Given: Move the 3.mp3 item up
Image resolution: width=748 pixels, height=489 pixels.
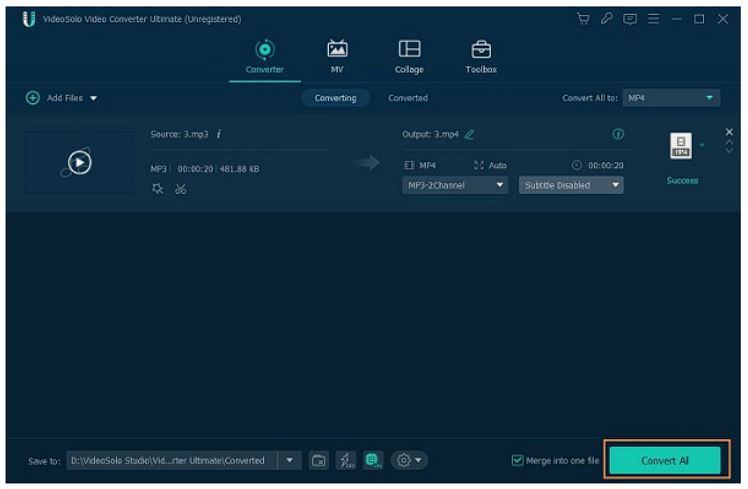Looking at the screenshot, I should pos(729,142).
